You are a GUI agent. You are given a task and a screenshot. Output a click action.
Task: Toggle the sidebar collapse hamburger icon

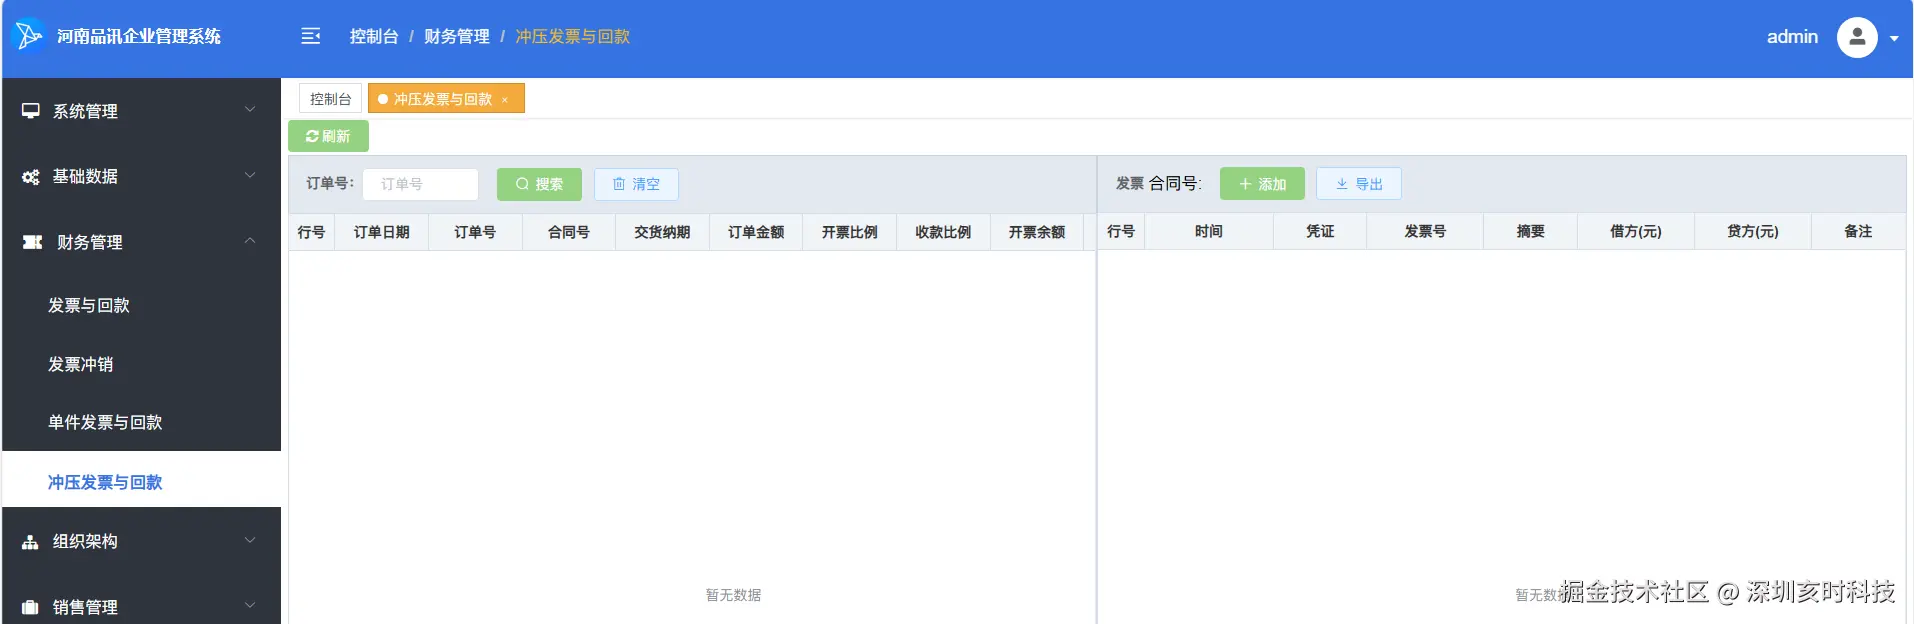[x=311, y=36]
